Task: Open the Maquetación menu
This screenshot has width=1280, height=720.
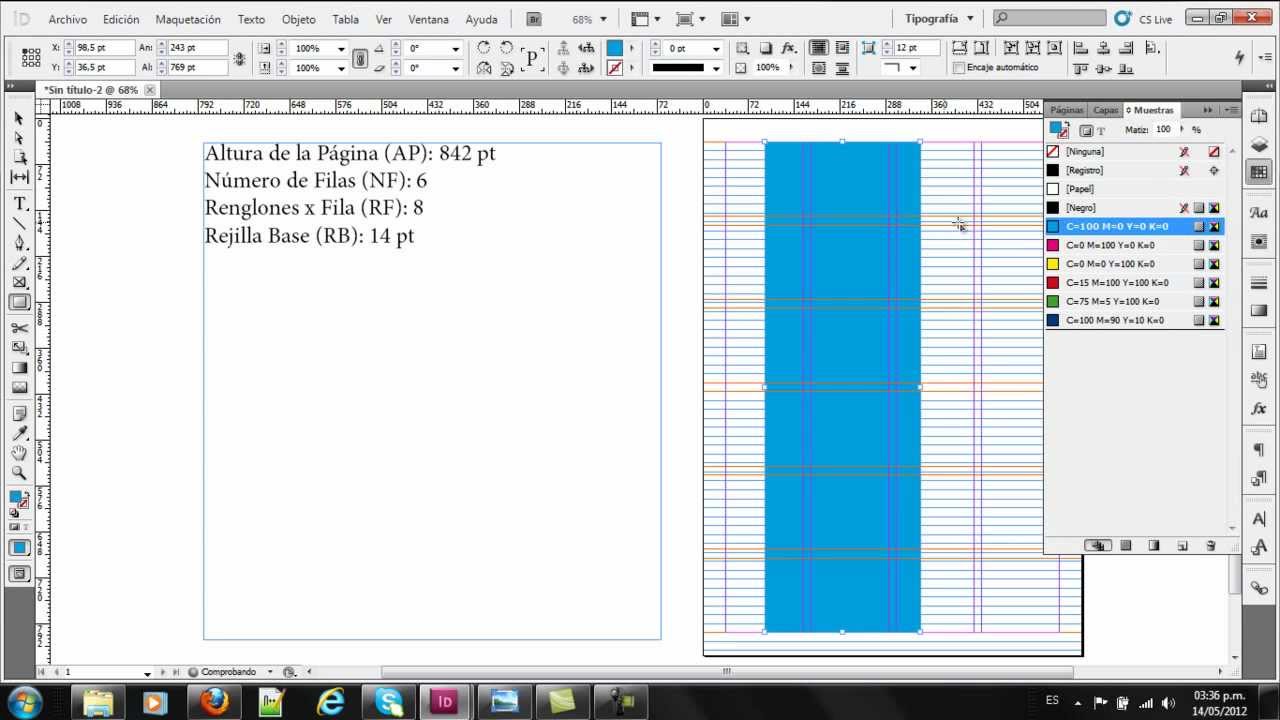Action: tap(188, 19)
